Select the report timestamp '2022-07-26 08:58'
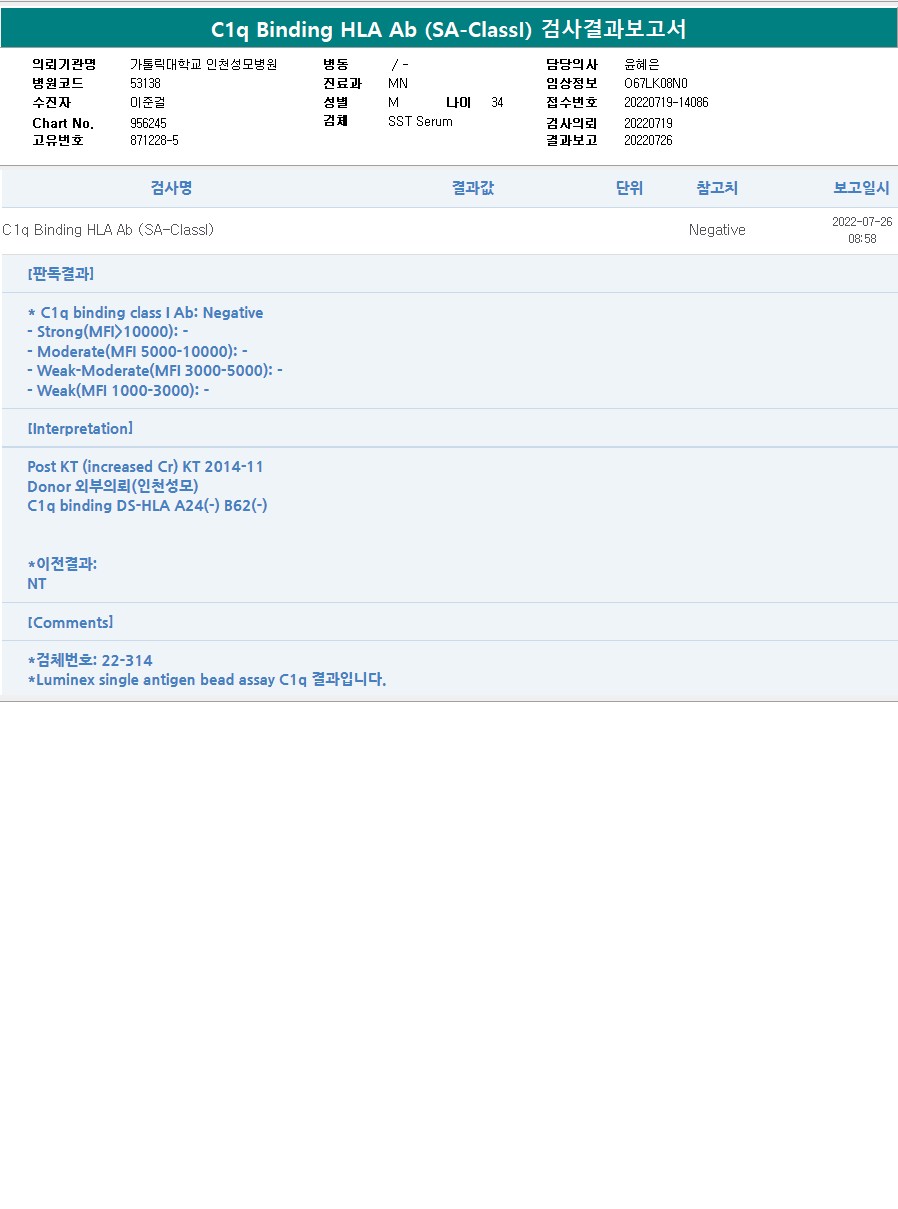This screenshot has width=898, height=1209. tap(862, 230)
